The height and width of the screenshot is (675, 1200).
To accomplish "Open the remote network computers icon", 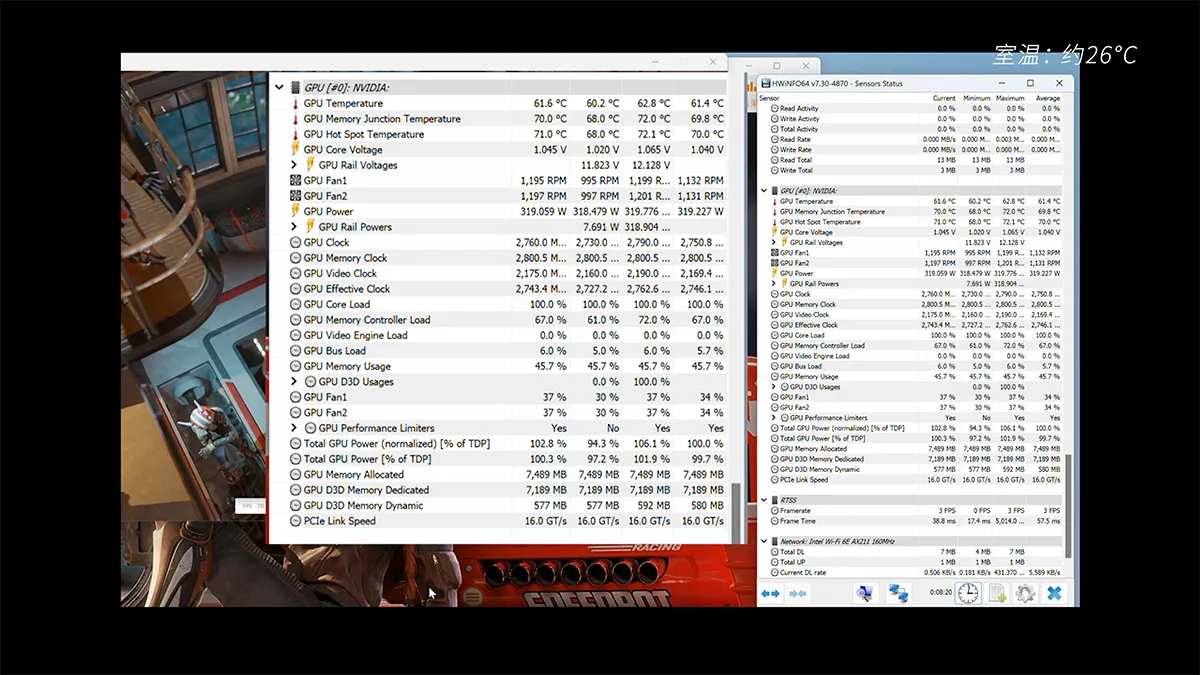I will (x=898, y=593).
